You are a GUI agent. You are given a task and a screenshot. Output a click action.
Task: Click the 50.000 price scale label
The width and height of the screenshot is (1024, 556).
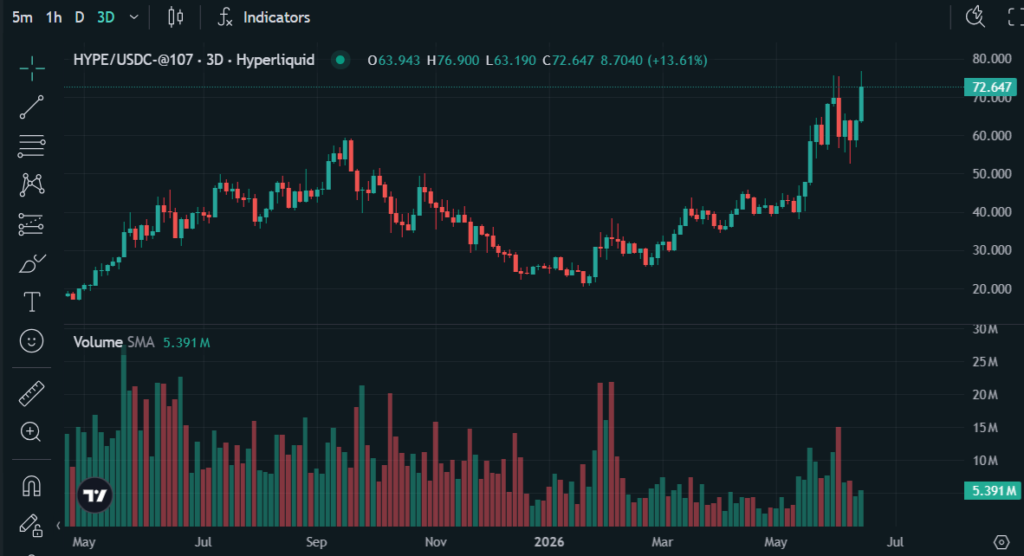coord(991,174)
